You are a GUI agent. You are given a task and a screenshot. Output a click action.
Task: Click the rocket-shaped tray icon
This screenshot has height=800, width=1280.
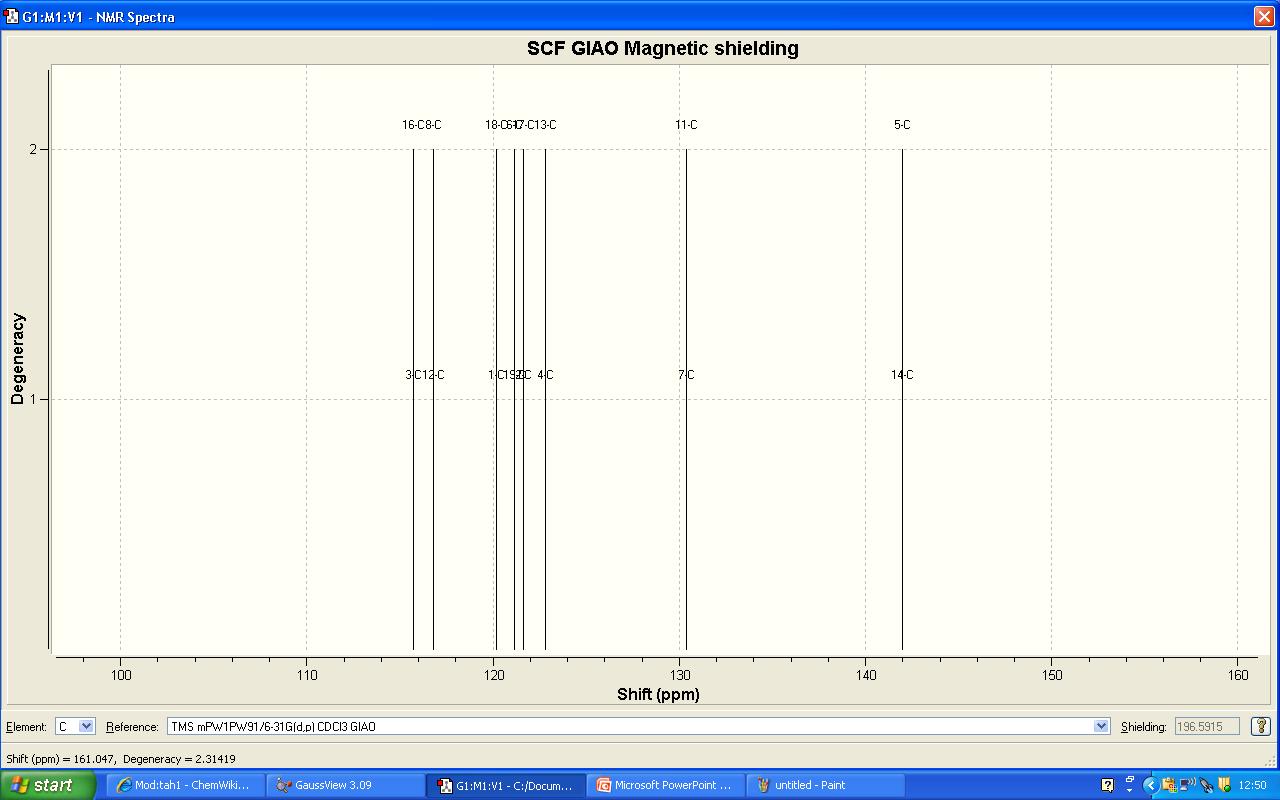1207,785
